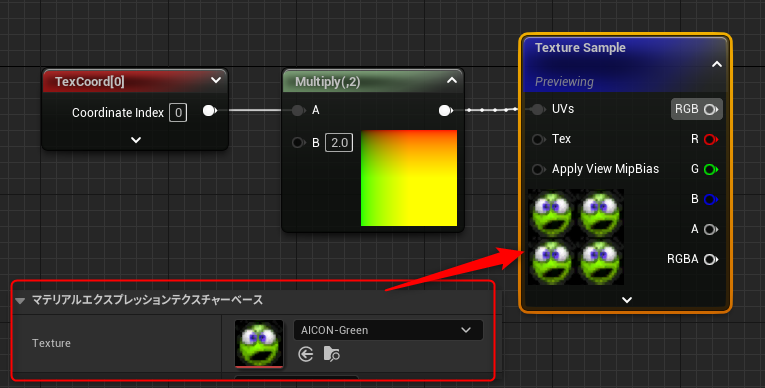Click the green G output pin

pyautogui.click(x=711, y=169)
